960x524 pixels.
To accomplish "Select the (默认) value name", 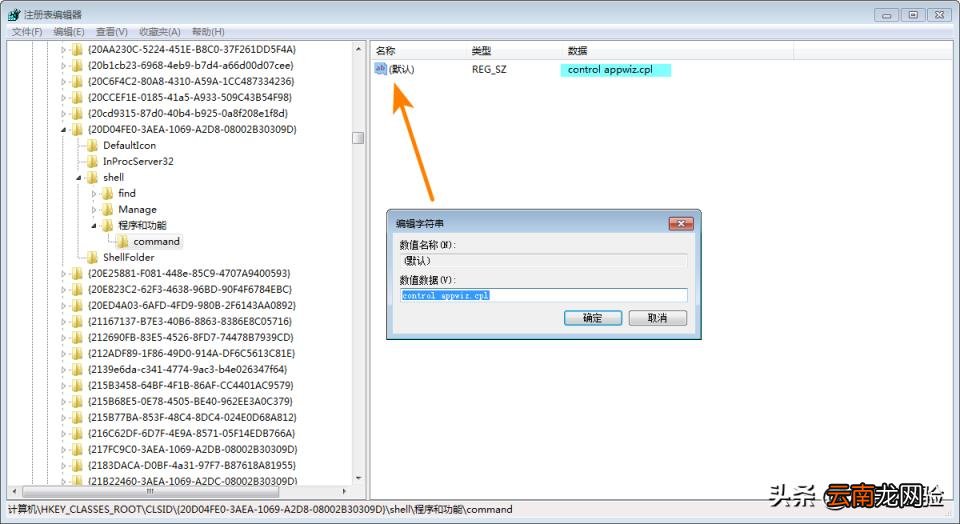I will tap(402, 70).
